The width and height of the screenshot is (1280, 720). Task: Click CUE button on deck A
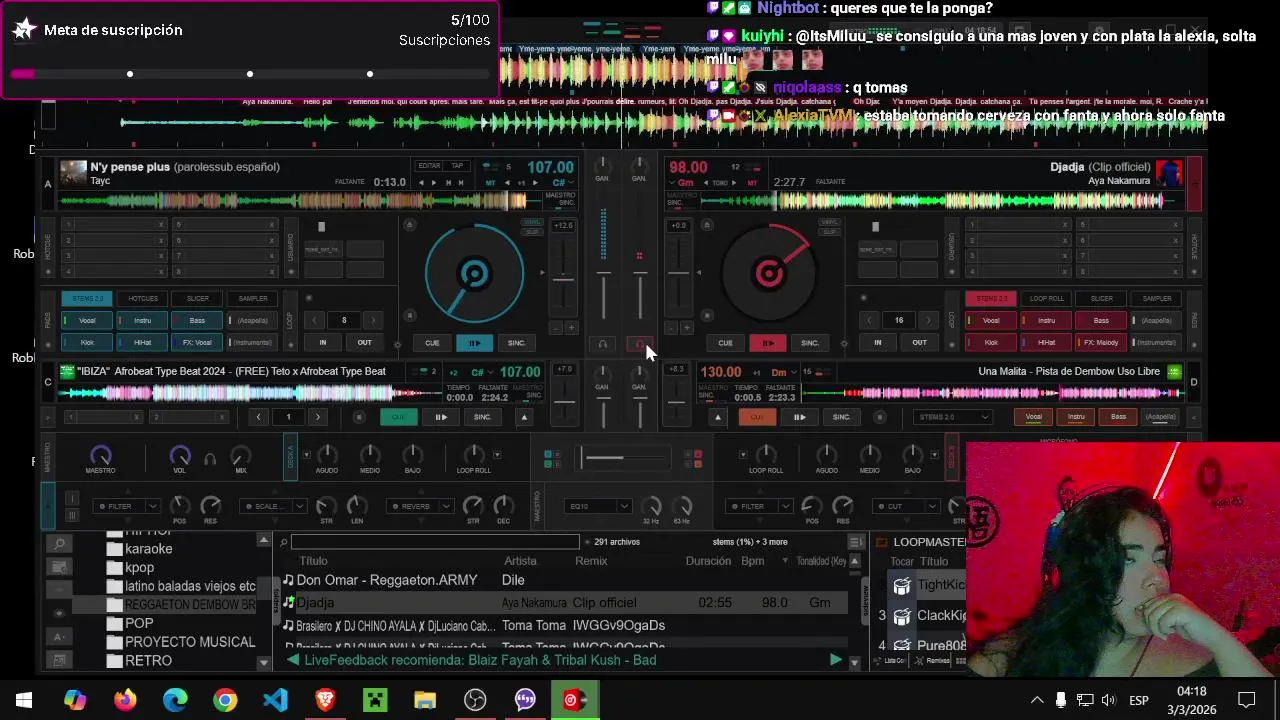[x=432, y=343]
